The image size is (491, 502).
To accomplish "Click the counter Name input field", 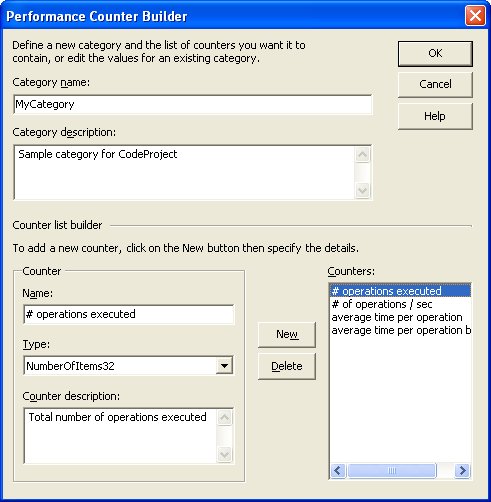I will tap(129, 314).
